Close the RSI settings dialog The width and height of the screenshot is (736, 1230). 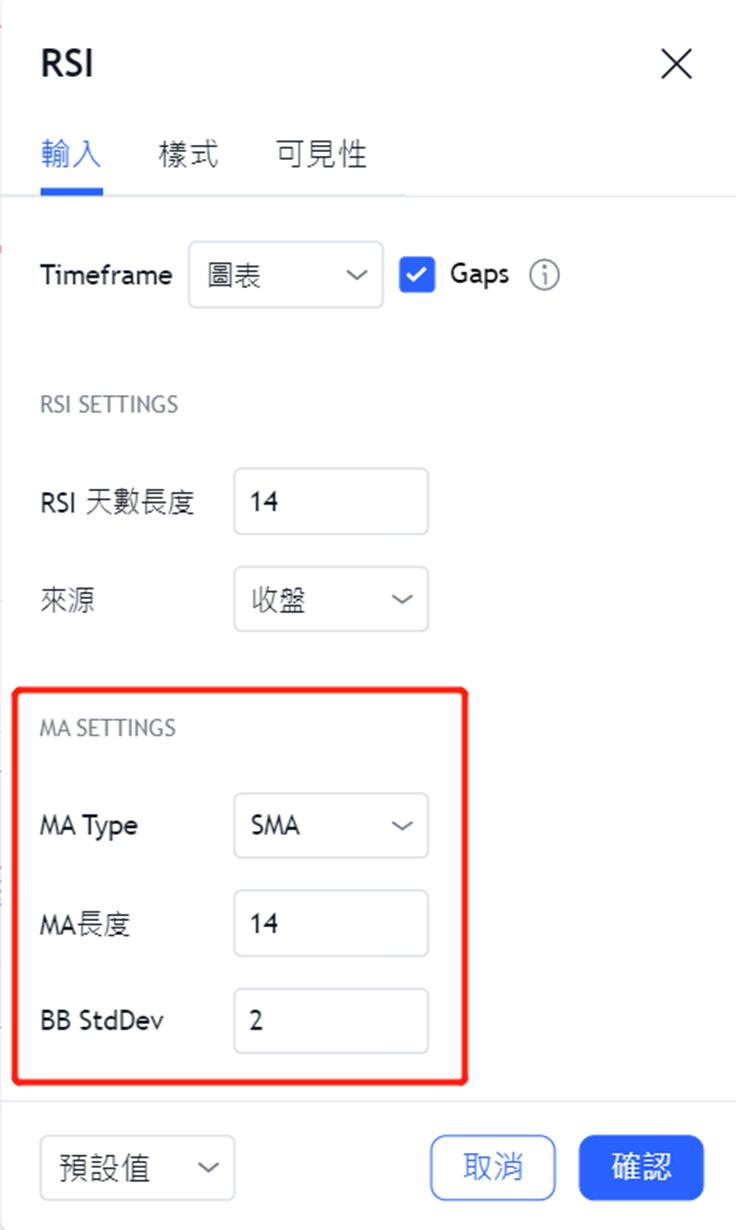(677, 64)
